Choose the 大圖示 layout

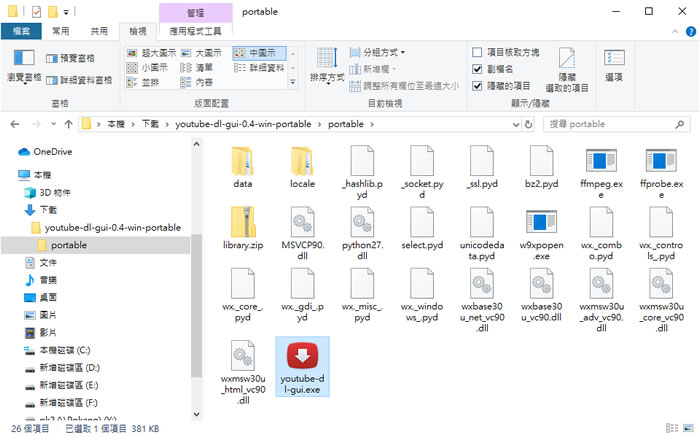click(201, 53)
